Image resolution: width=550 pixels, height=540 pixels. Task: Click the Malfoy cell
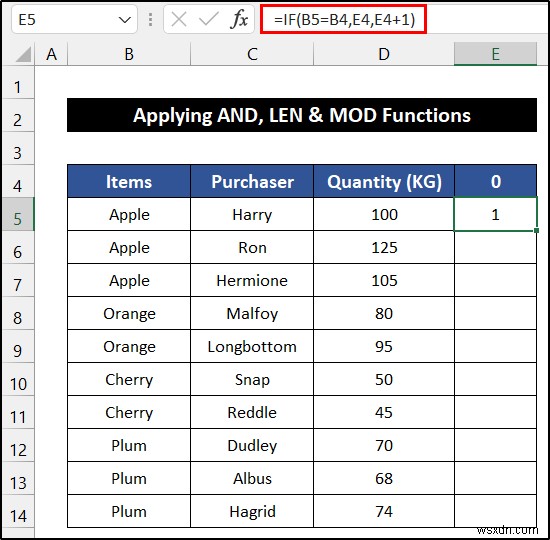pyautogui.click(x=252, y=313)
